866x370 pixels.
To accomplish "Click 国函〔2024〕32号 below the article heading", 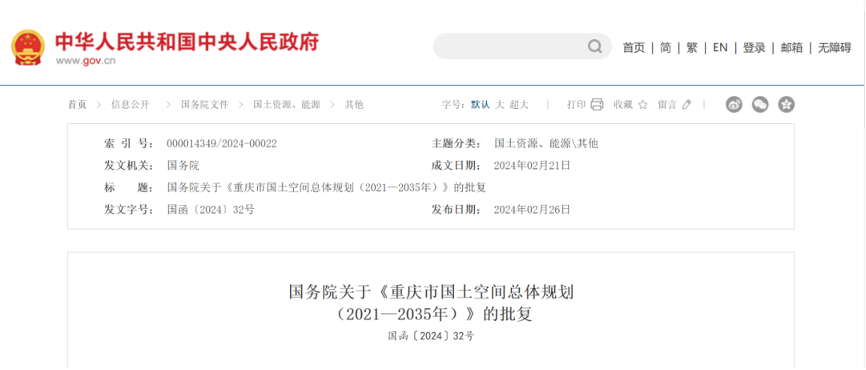I will pos(431,336).
